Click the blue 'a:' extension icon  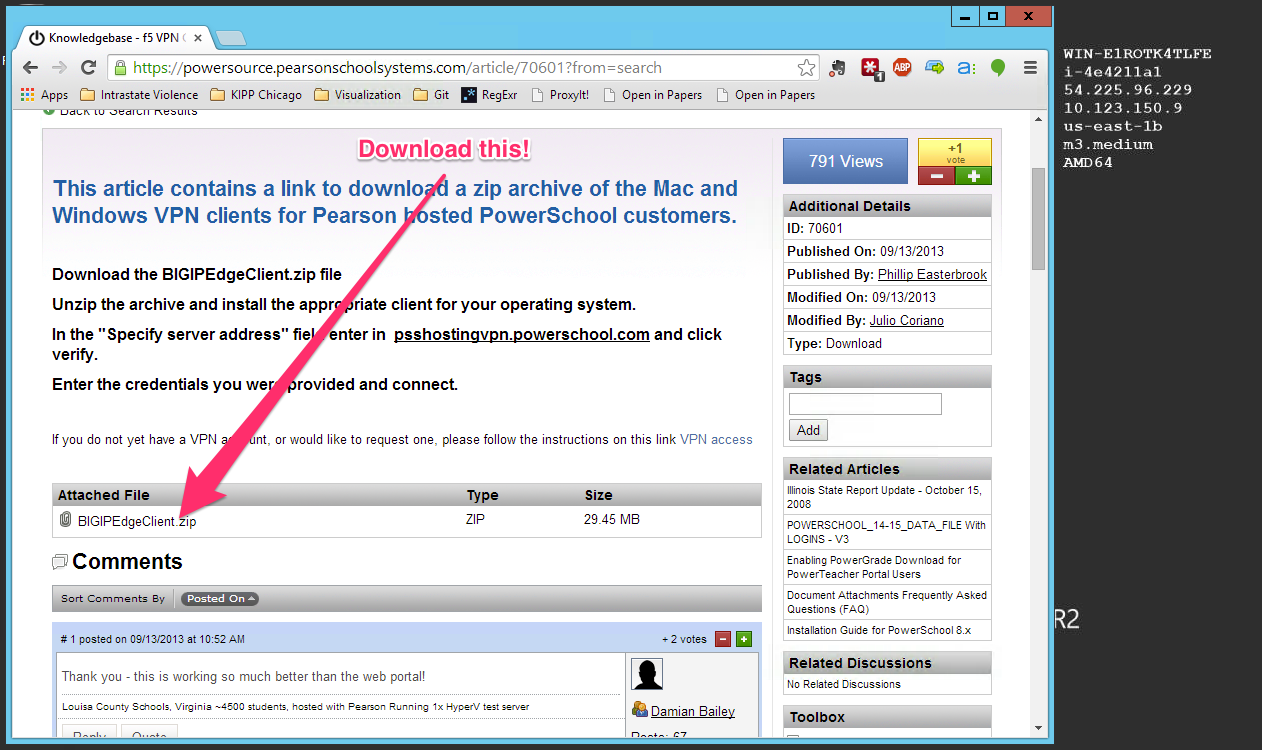click(x=966, y=68)
